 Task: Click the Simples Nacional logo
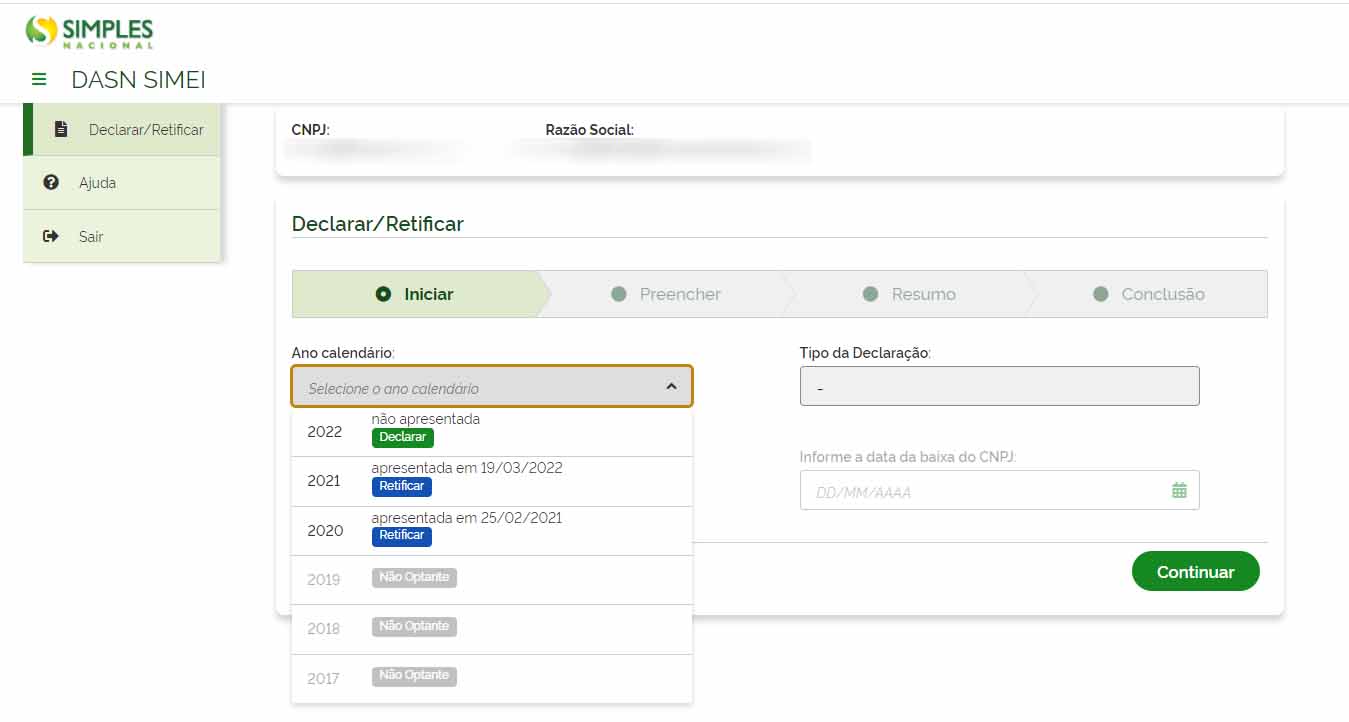coord(92,31)
